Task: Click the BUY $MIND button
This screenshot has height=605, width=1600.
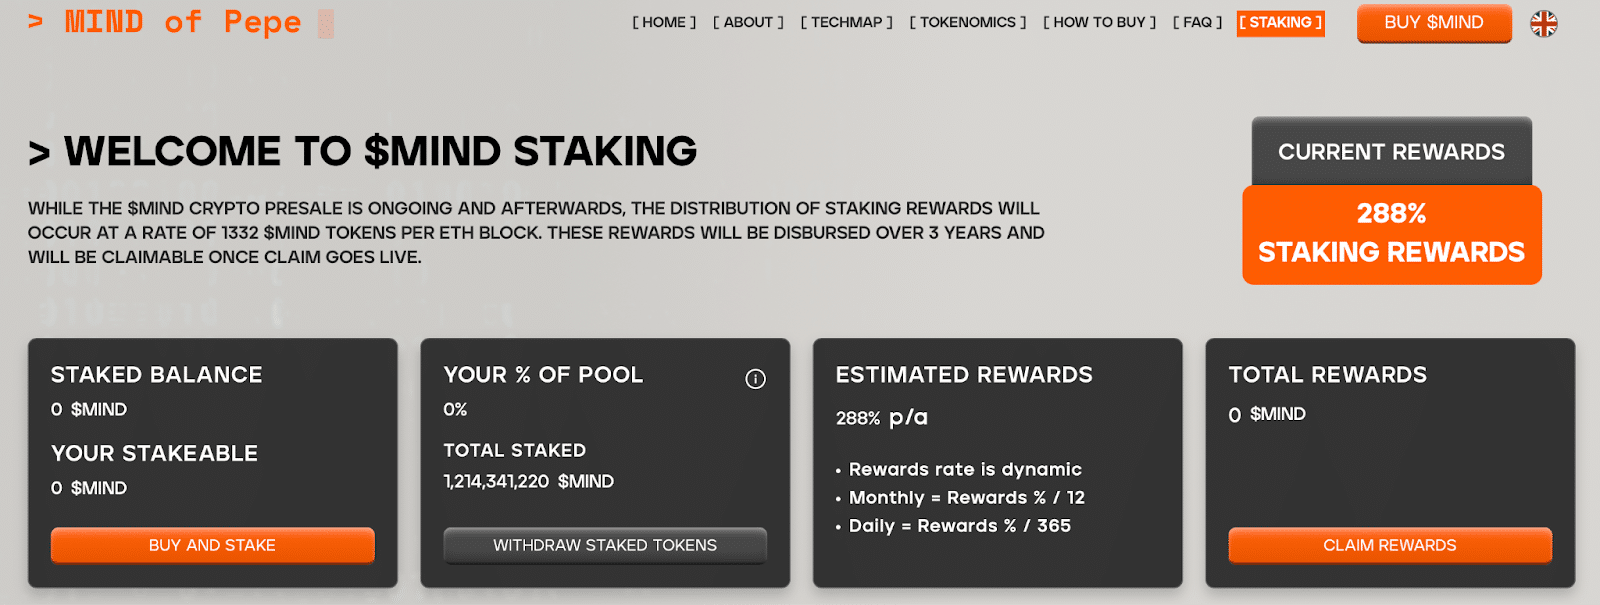Action: coord(1434,23)
